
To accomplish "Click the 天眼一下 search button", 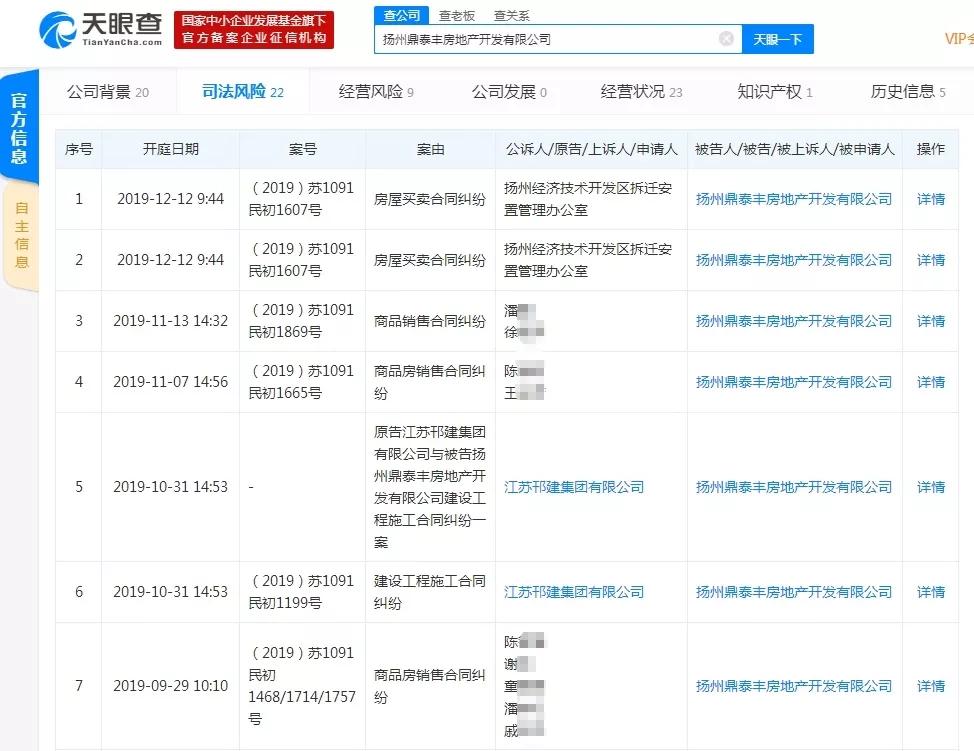I will (777, 38).
